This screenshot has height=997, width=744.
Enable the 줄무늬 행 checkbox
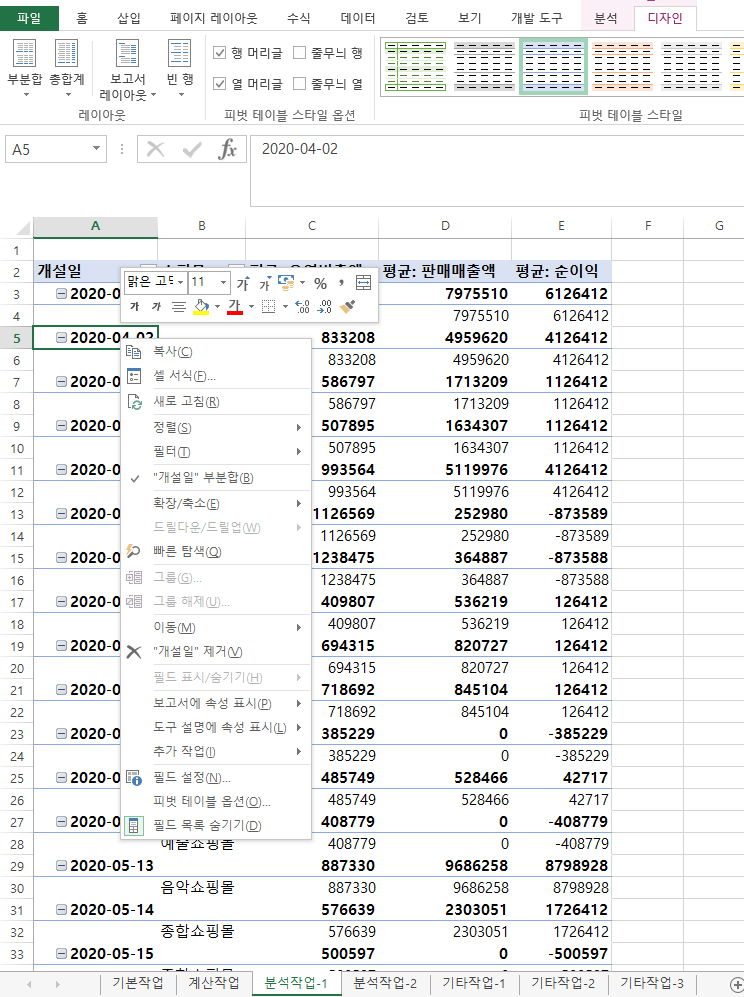click(300, 53)
